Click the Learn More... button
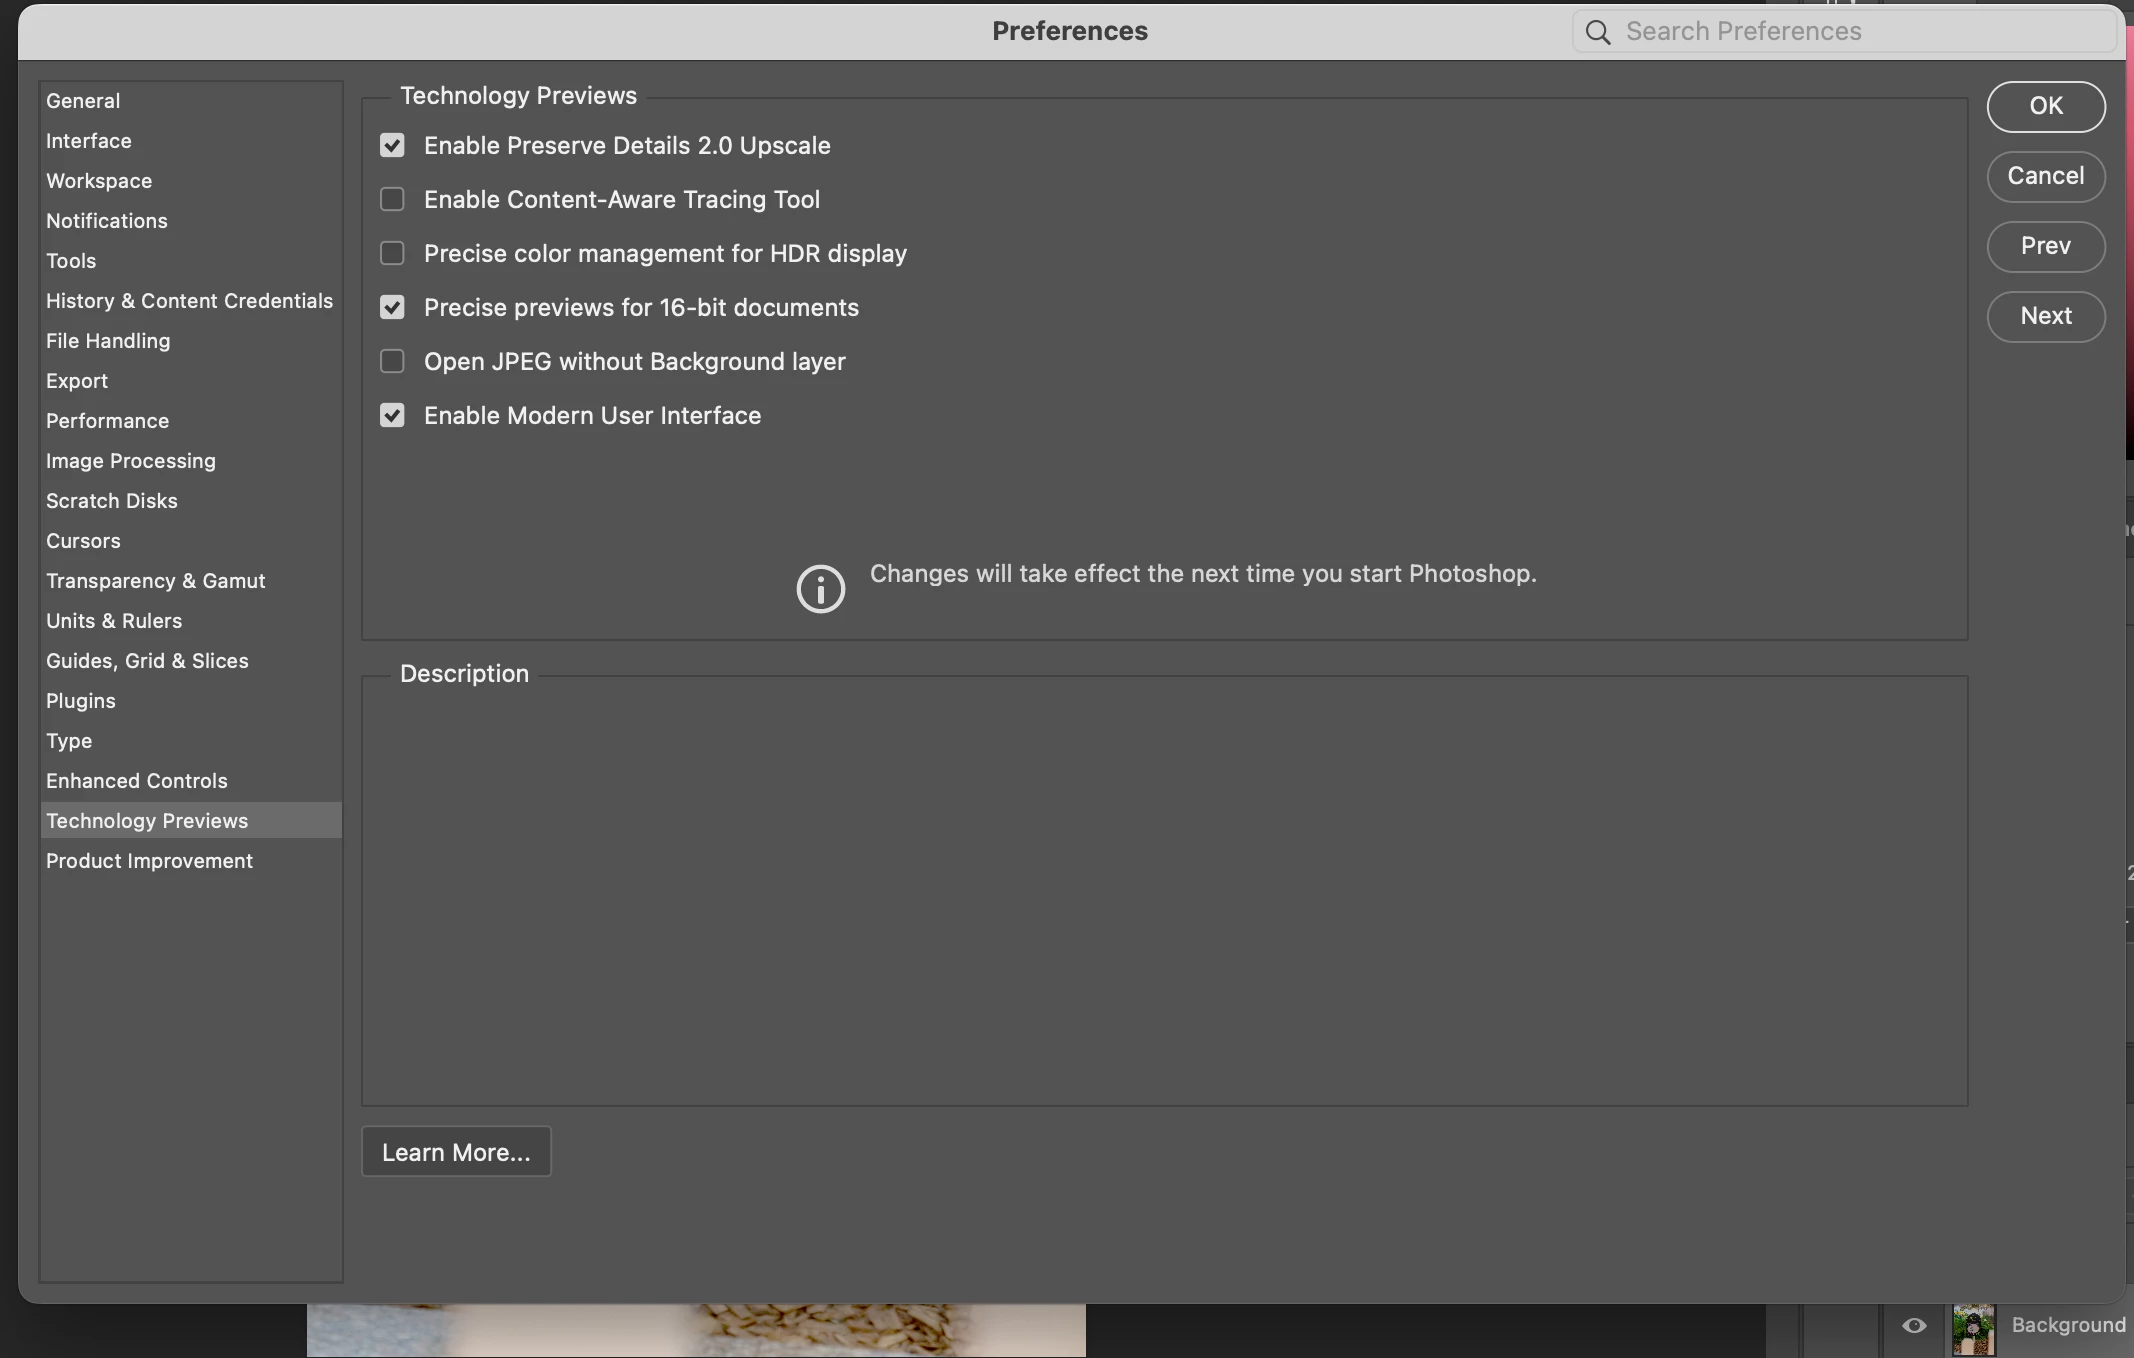This screenshot has height=1358, width=2134. 456,1152
